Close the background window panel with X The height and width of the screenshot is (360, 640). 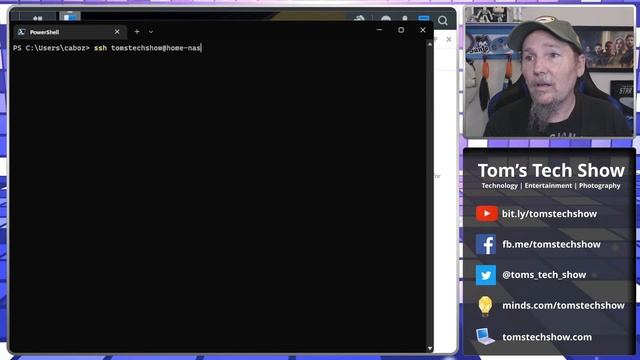(x=449, y=39)
